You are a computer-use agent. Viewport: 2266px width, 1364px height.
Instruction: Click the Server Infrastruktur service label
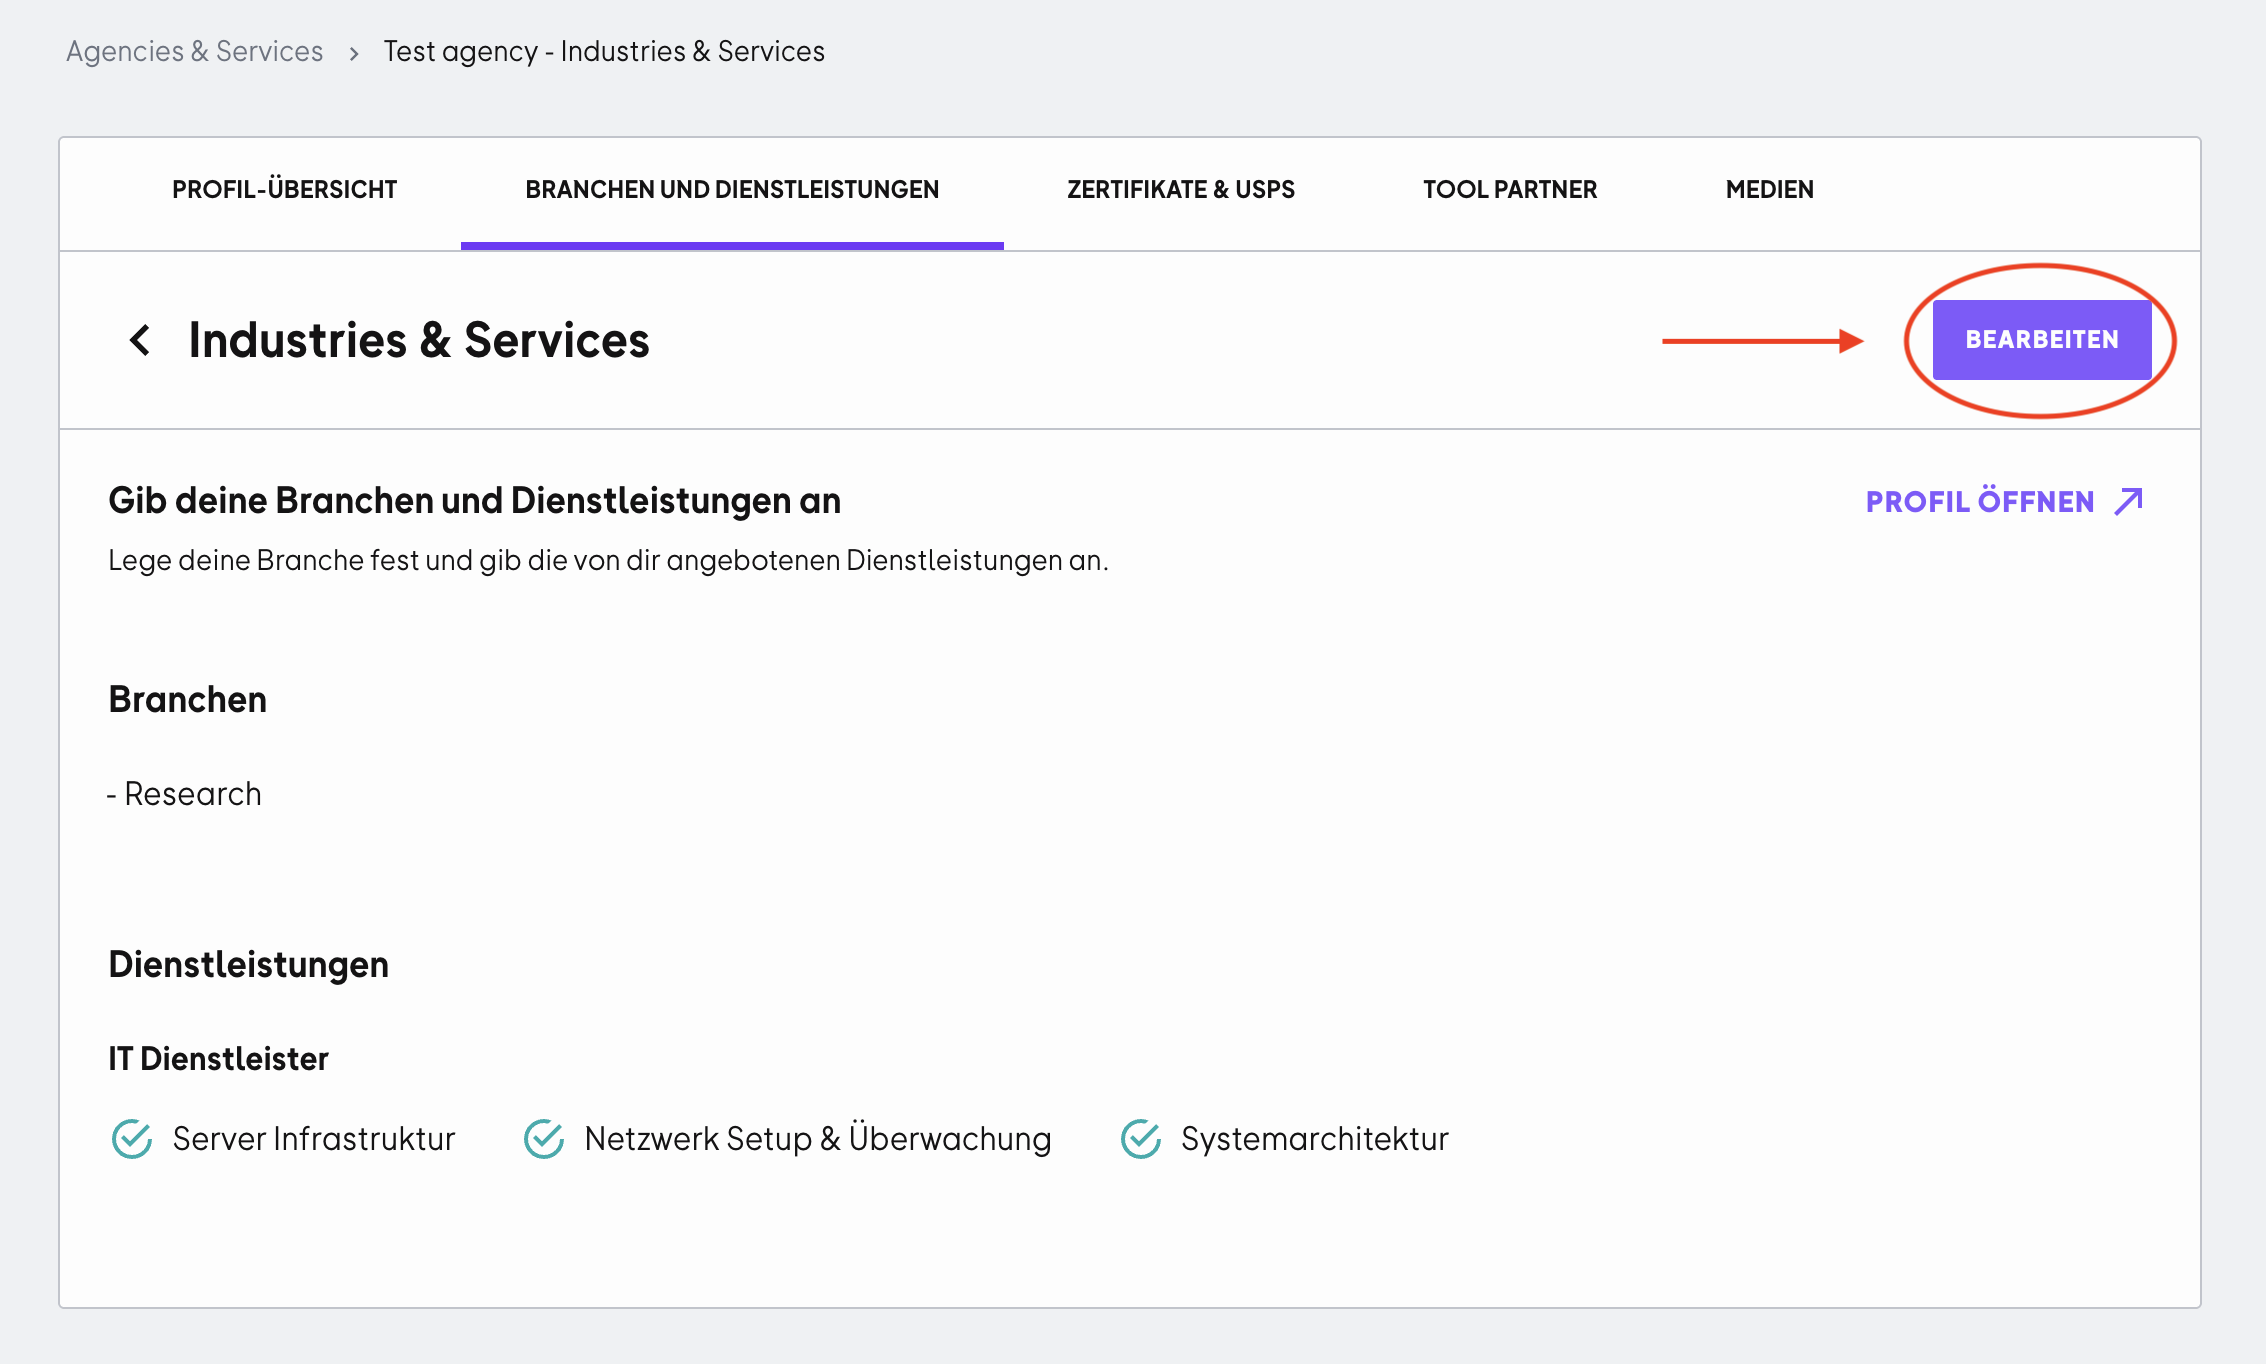click(314, 1139)
